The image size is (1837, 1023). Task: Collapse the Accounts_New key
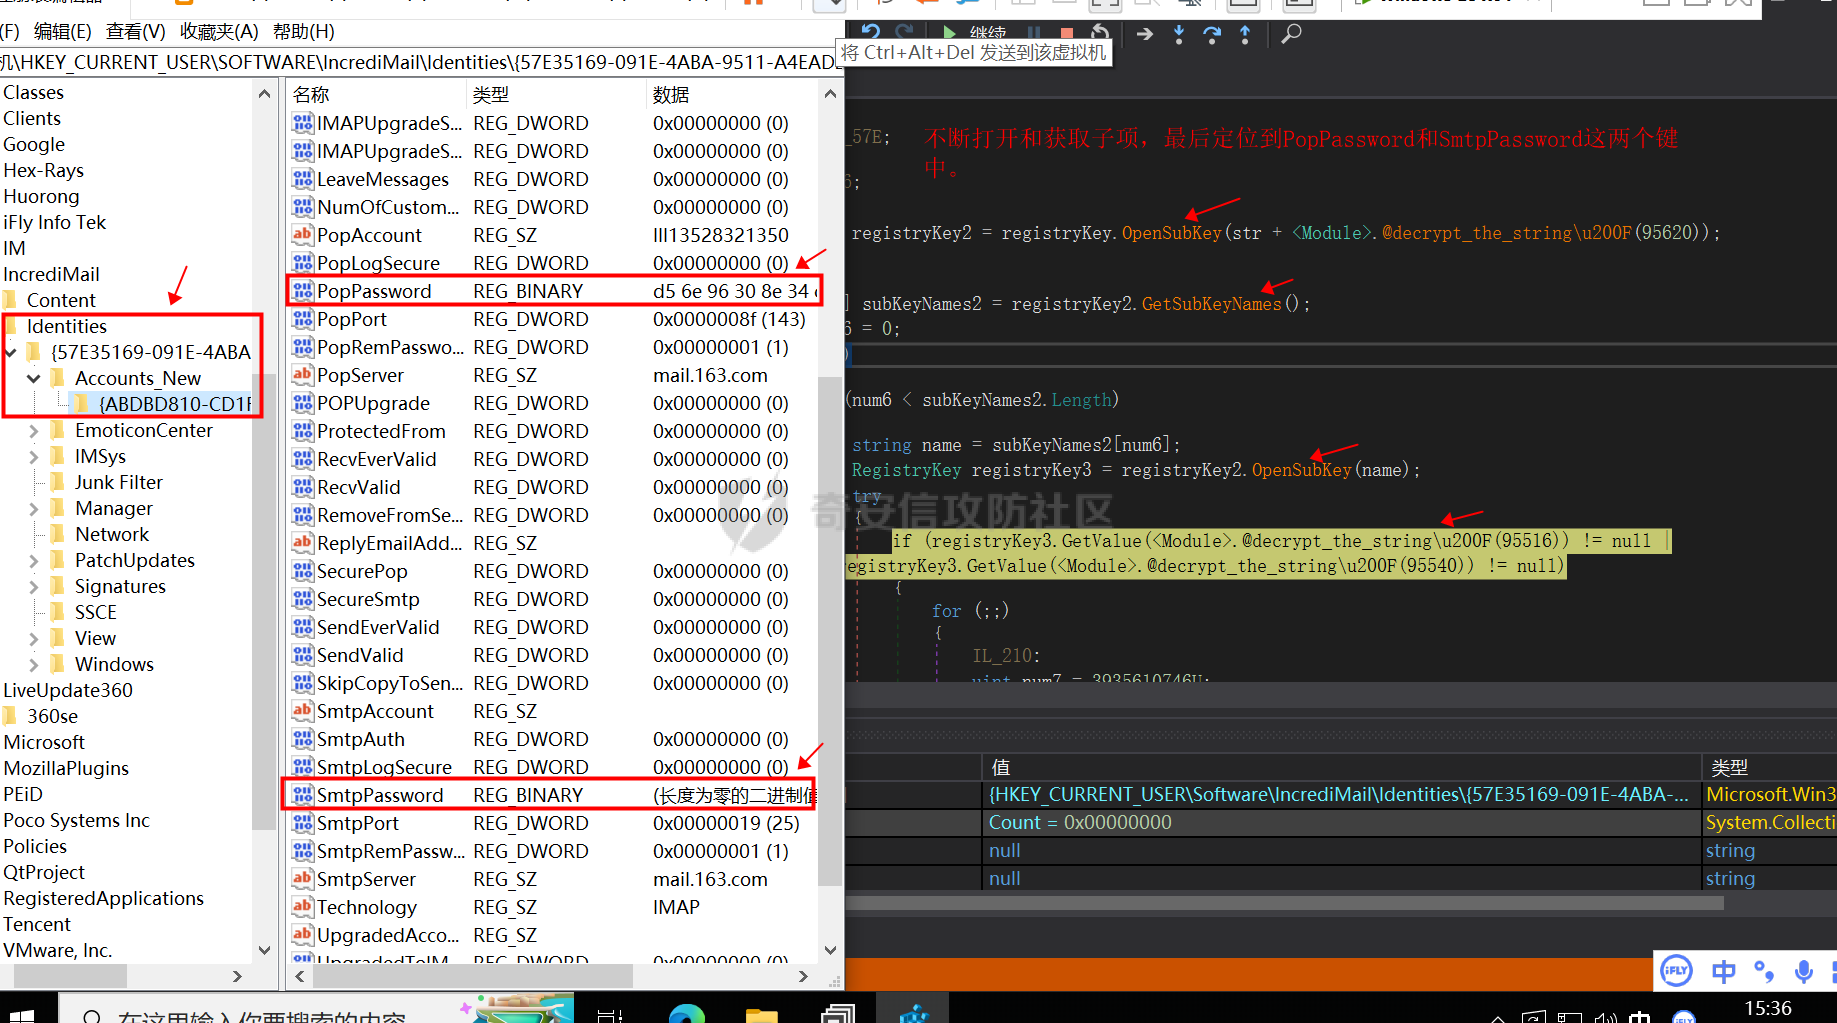pyautogui.click(x=33, y=378)
